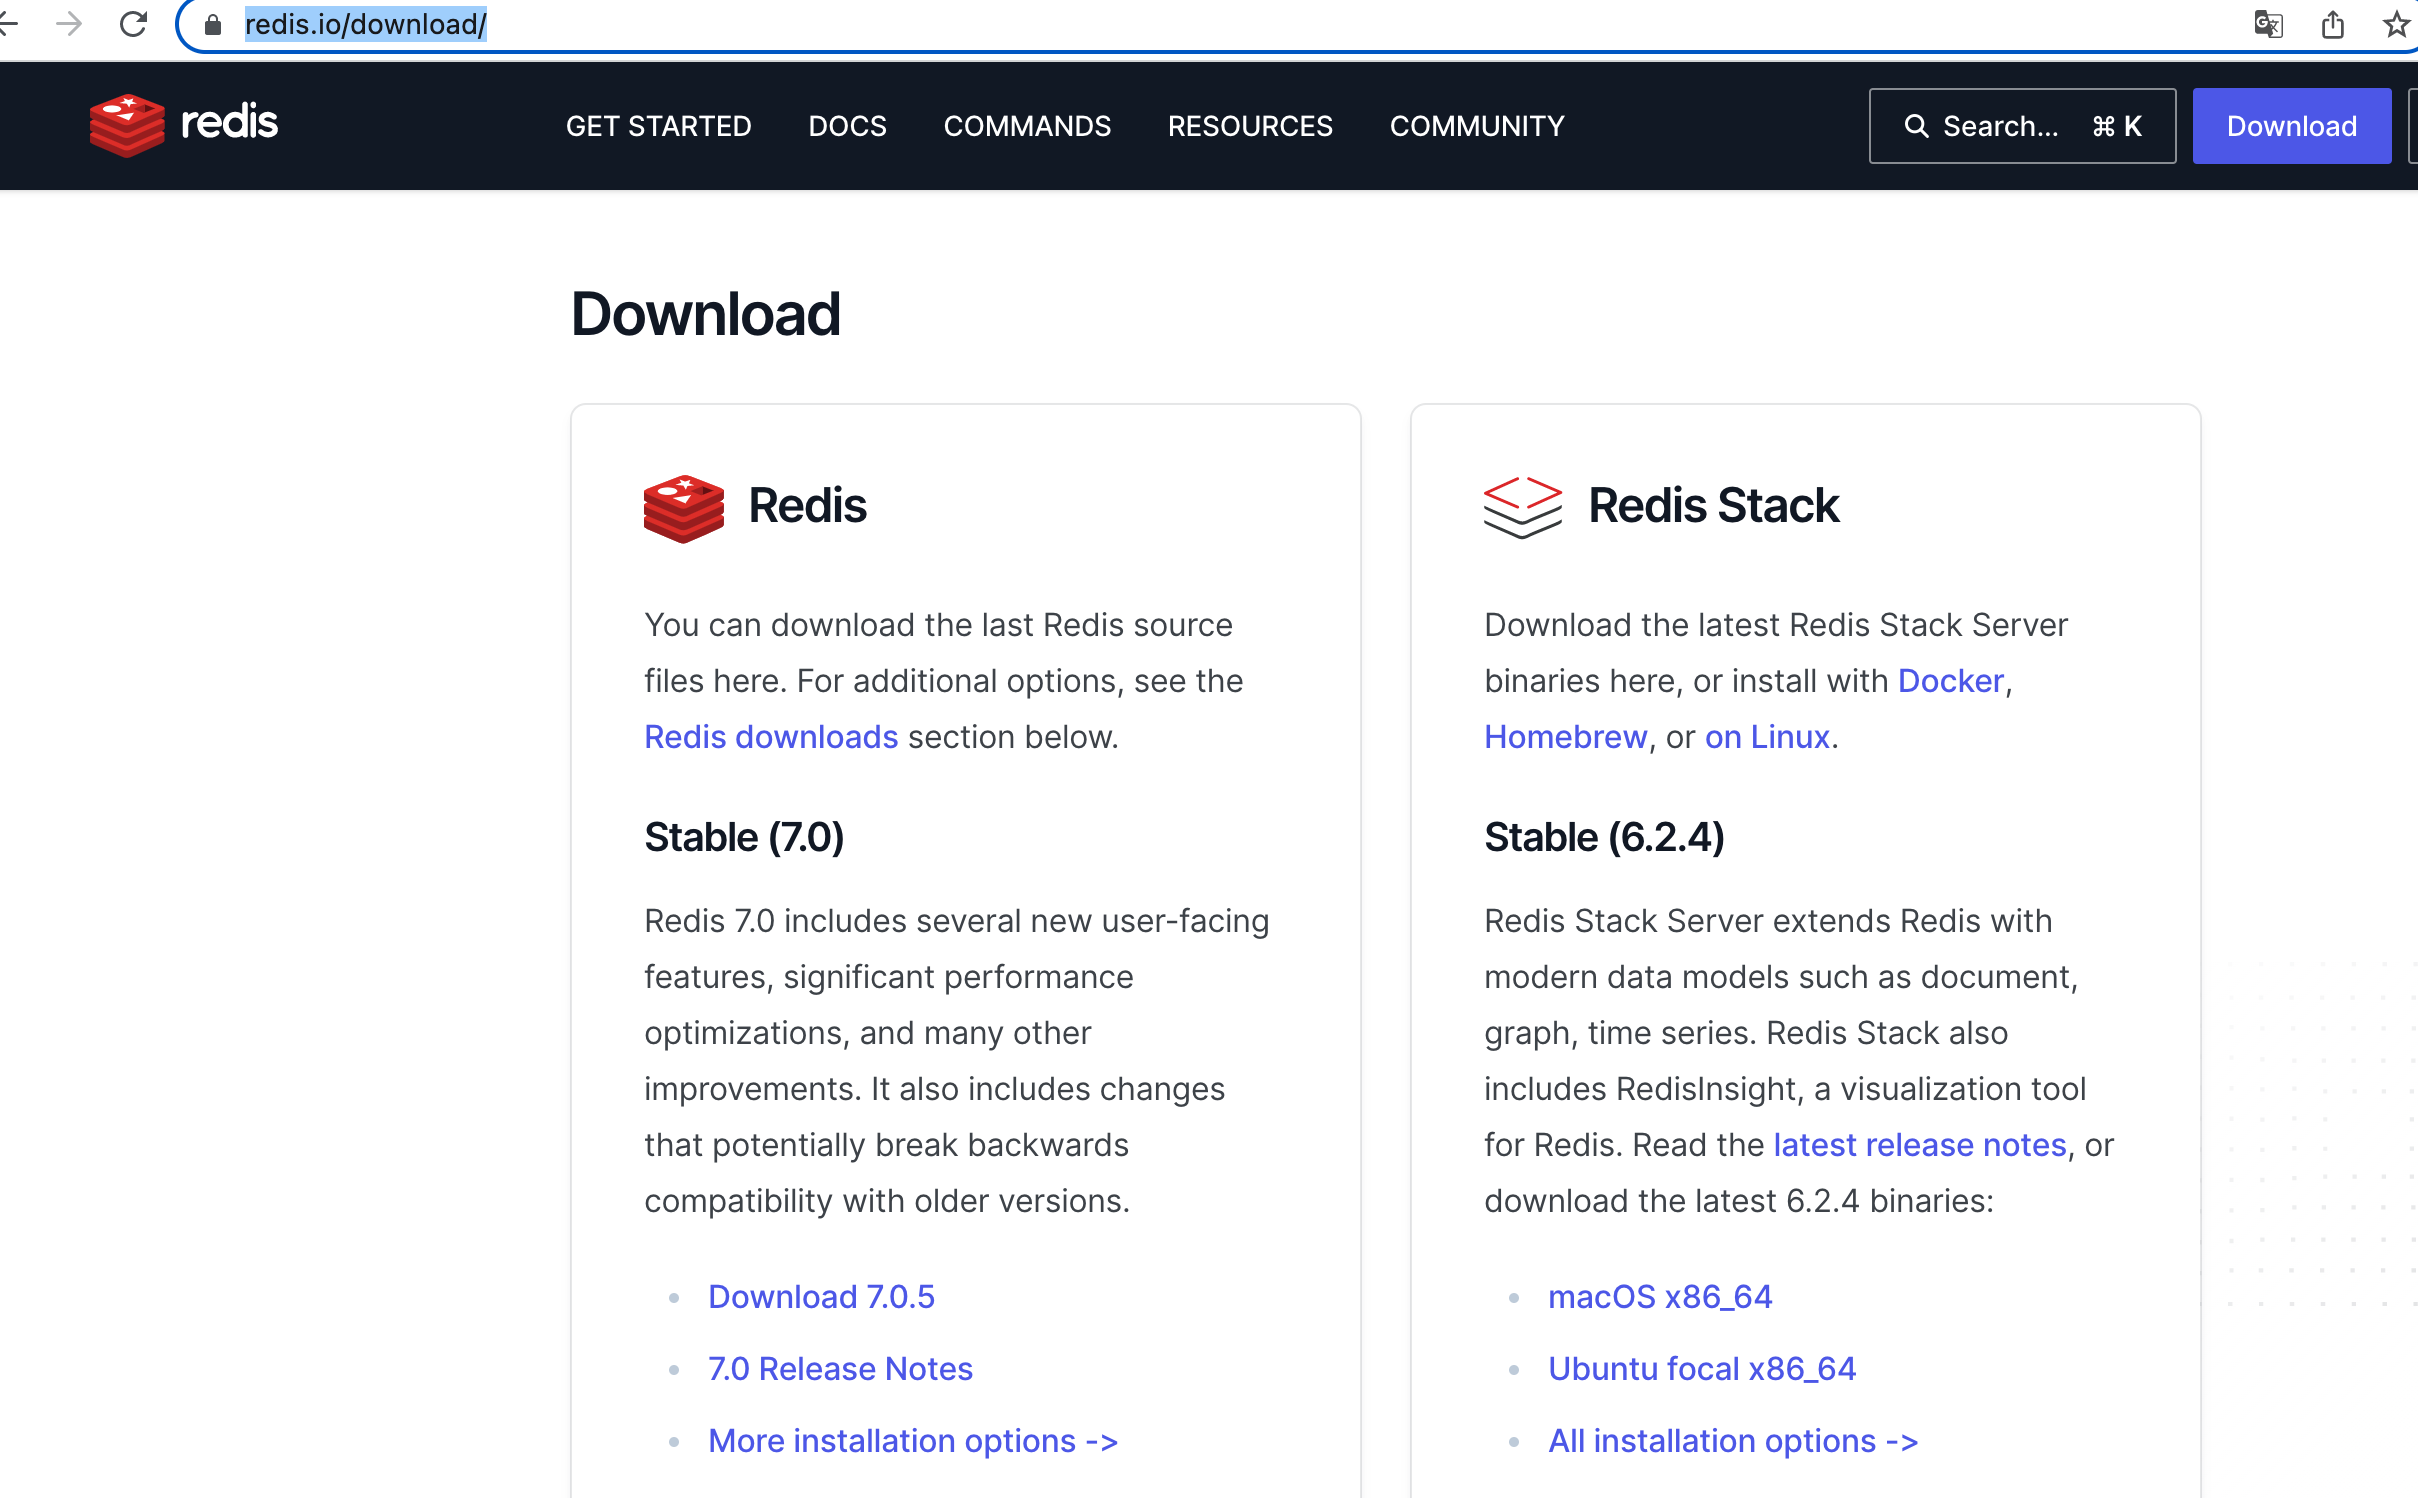Click the padlock site info icon
2418x1498 pixels.
(x=212, y=24)
